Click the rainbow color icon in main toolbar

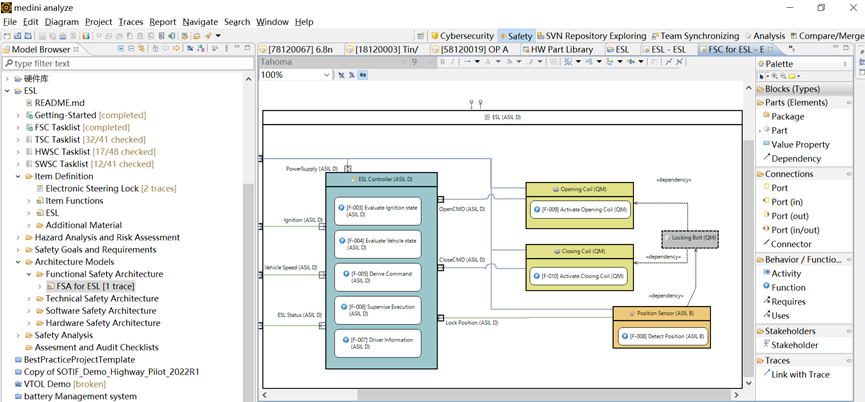[x=86, y=36]
